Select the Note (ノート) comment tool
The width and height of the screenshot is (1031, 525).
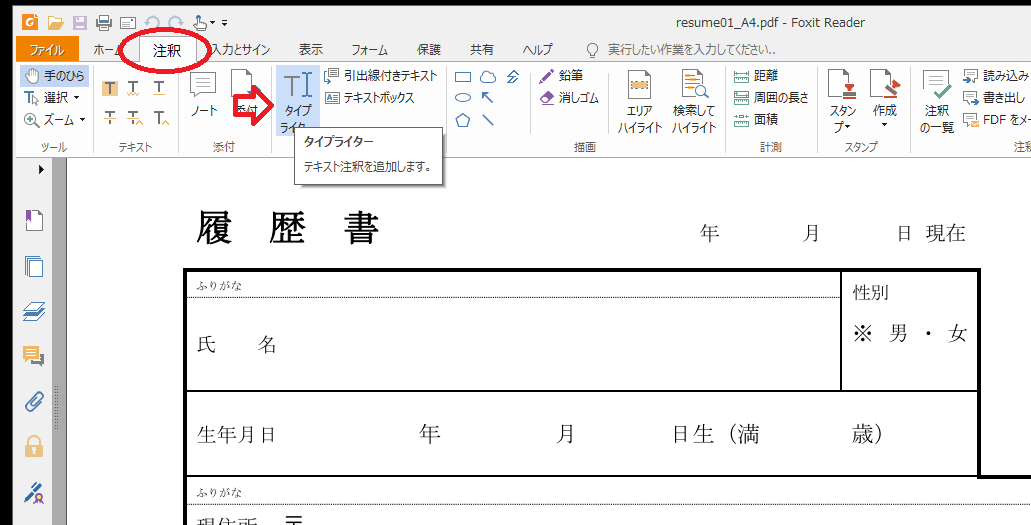(204, 95)
